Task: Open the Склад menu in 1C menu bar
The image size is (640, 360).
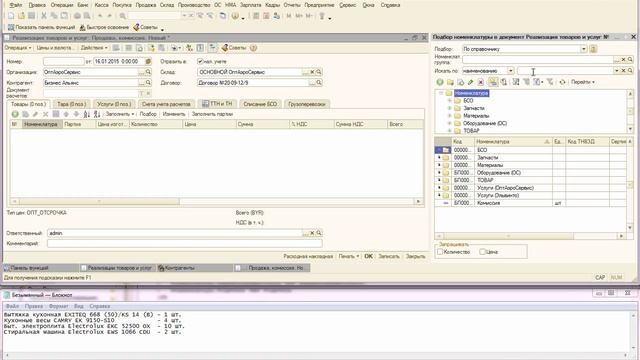Action: click(167, 5)
